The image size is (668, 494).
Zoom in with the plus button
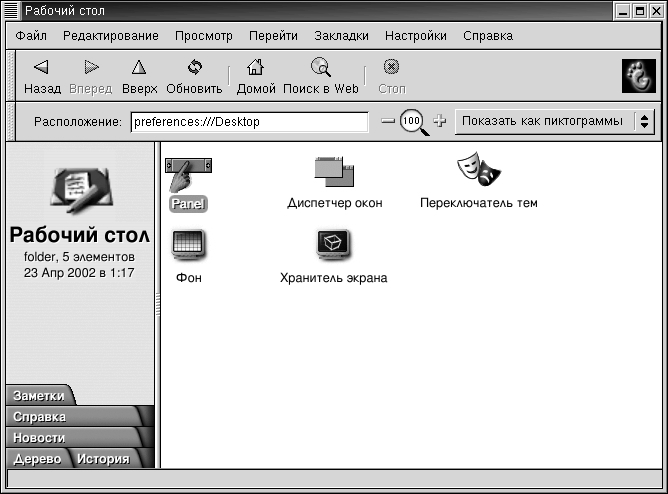click(x=439, y=122)
